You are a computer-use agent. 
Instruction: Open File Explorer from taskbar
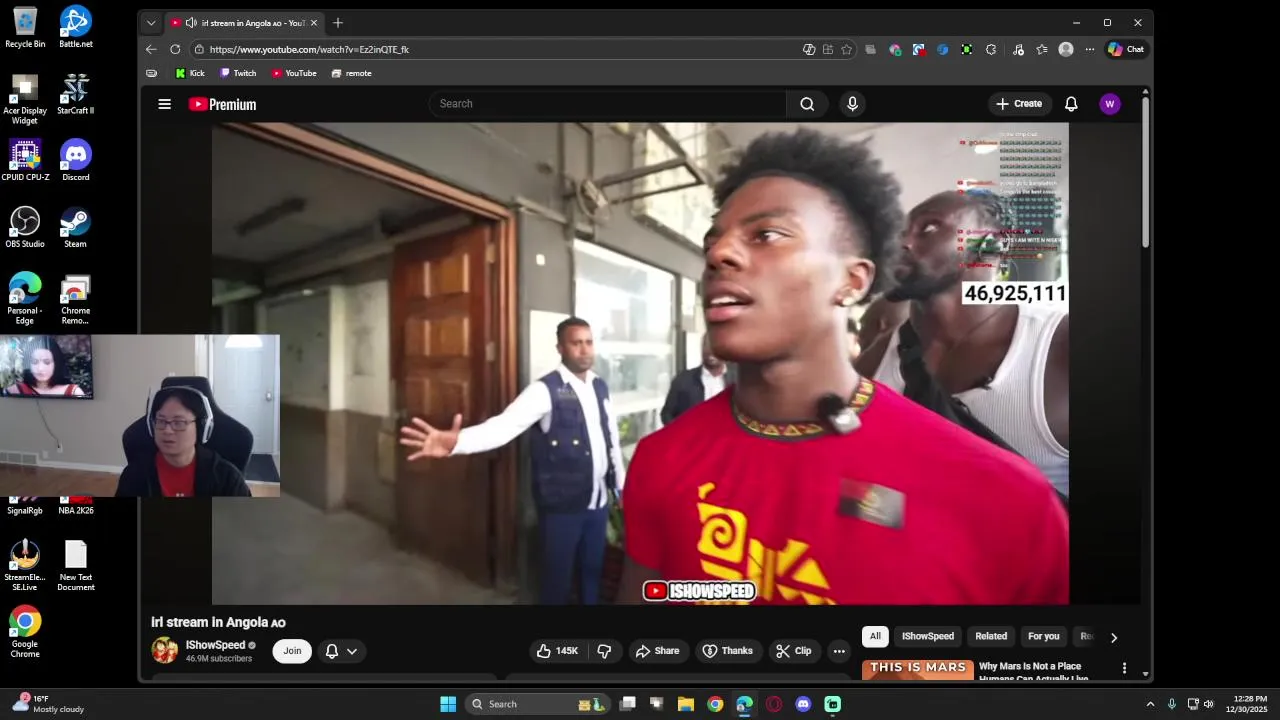[686, 704]
